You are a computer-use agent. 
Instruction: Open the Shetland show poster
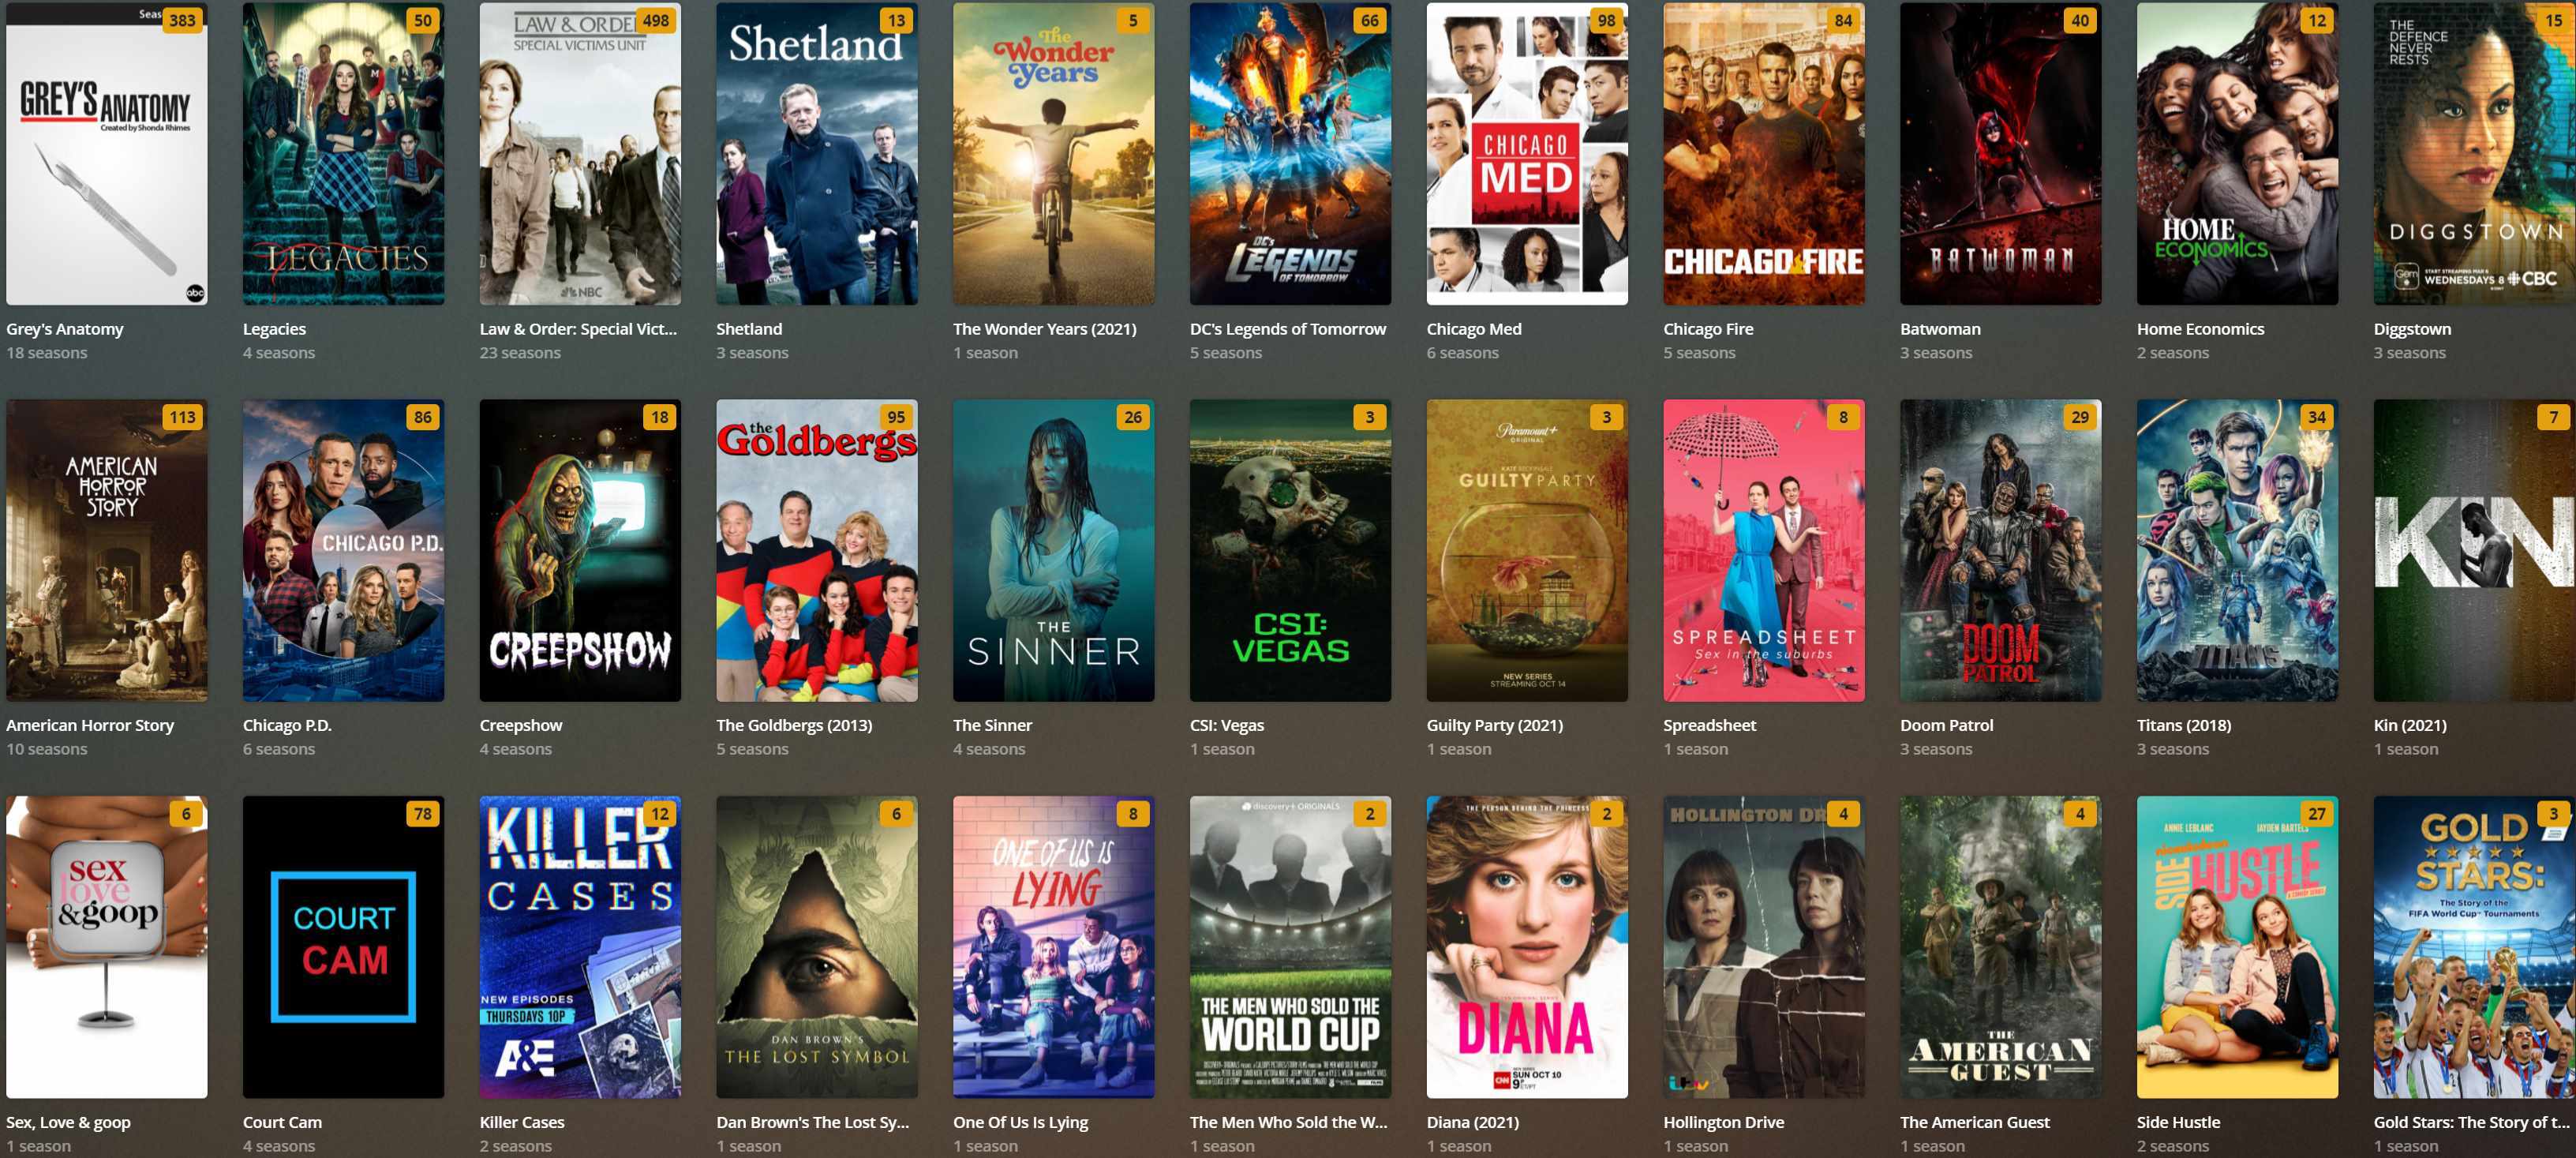(817, 153)
